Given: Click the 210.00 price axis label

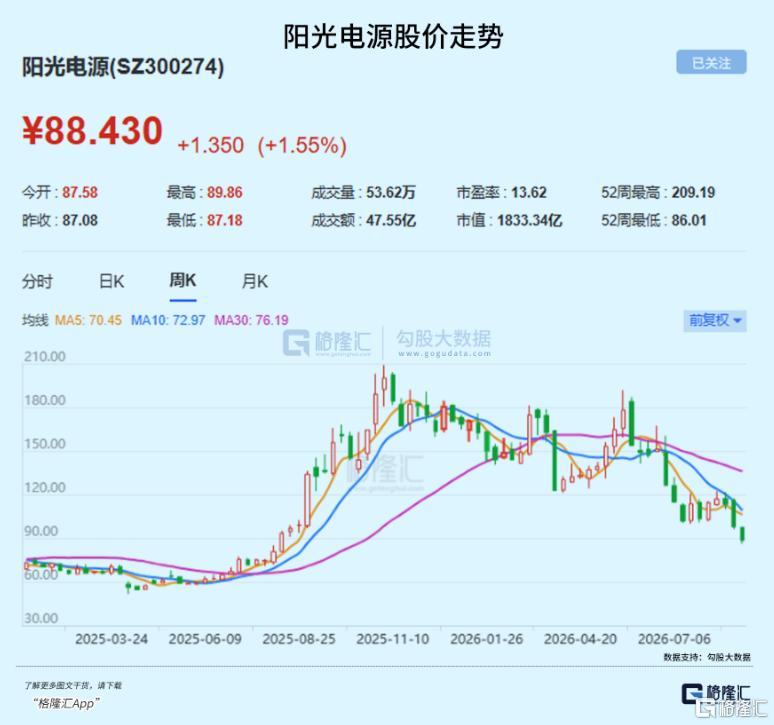Looking at the screenshot, I should pyautogui.click(x=44, y=356).
